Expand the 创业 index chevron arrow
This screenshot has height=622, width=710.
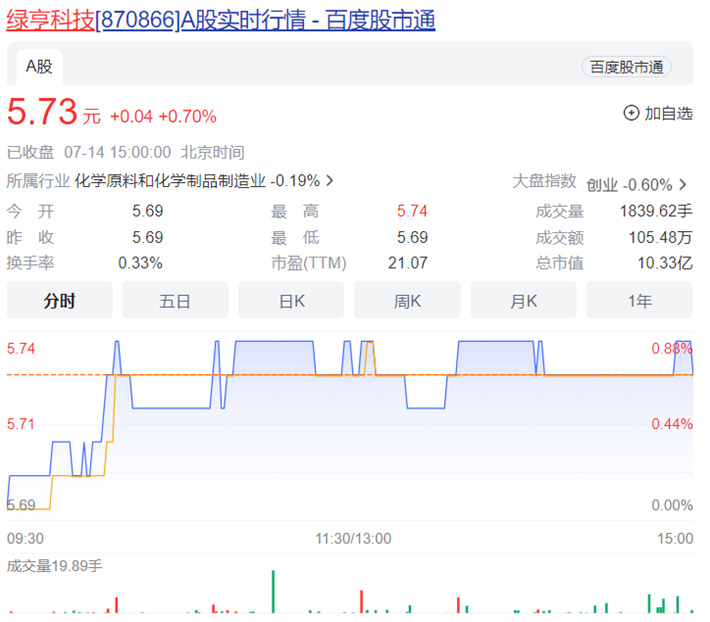point(683,184)
